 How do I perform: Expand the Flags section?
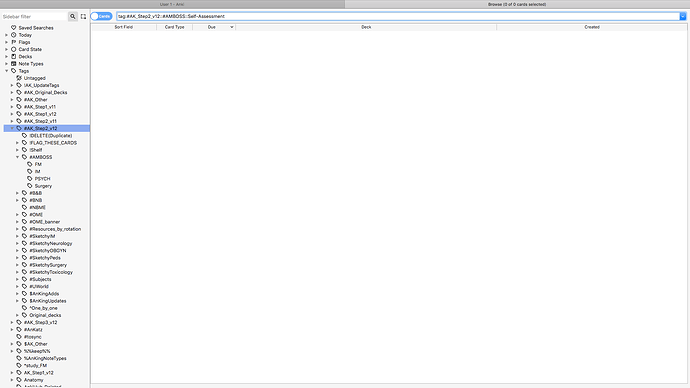7,42
